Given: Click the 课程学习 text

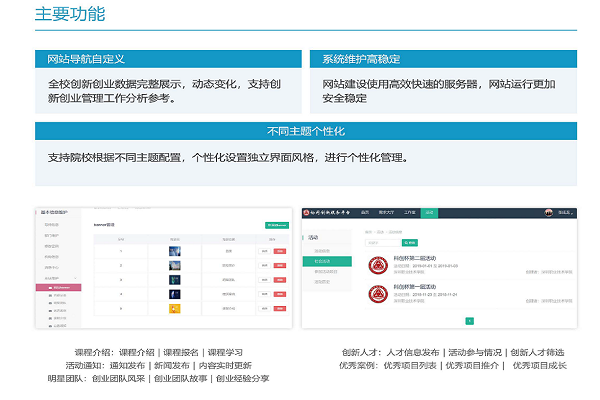Looking at the screenshot, I should [x=225, y=352].
